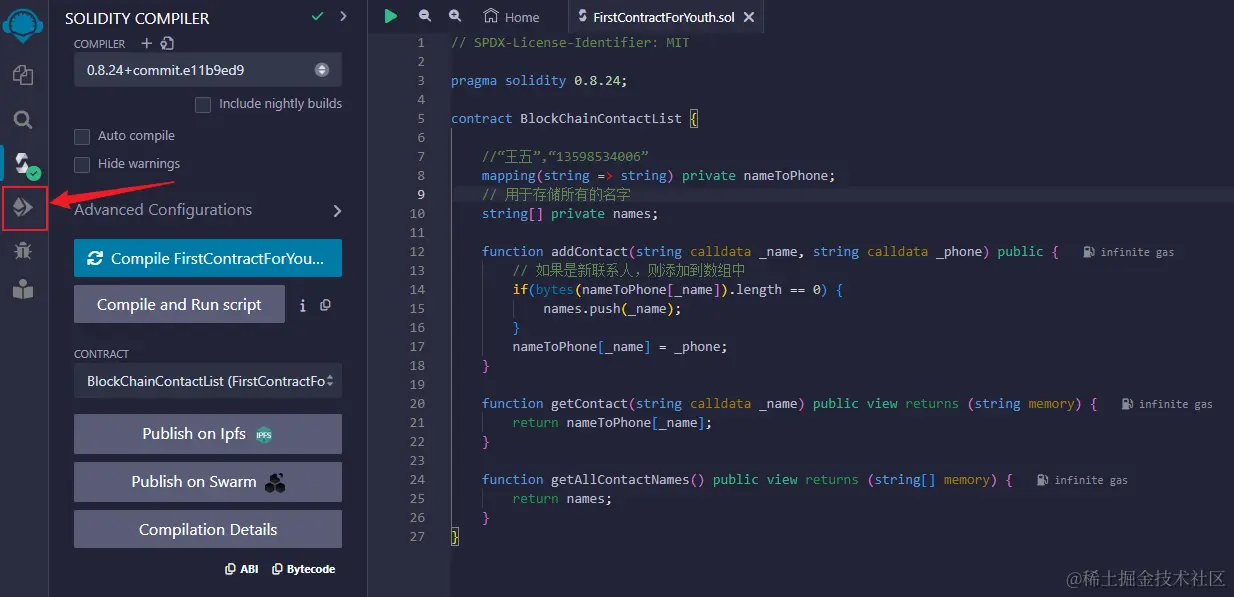
Task: Enable the Auto compile checkbox
Action: tap(82, 136)
